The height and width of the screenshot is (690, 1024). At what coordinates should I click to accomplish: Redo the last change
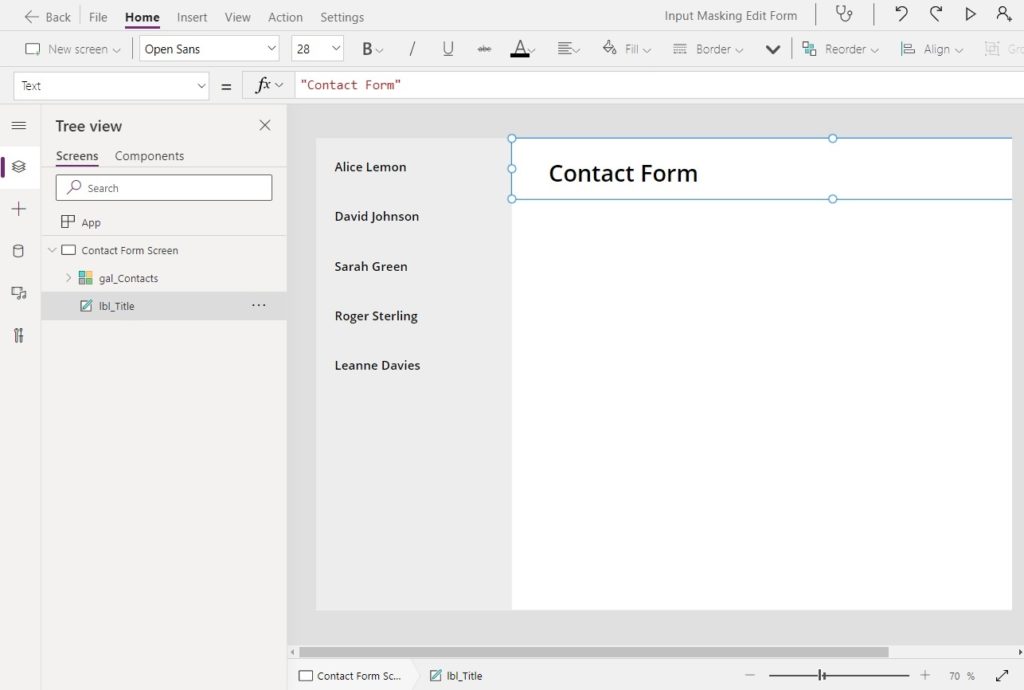pos(934,14)
